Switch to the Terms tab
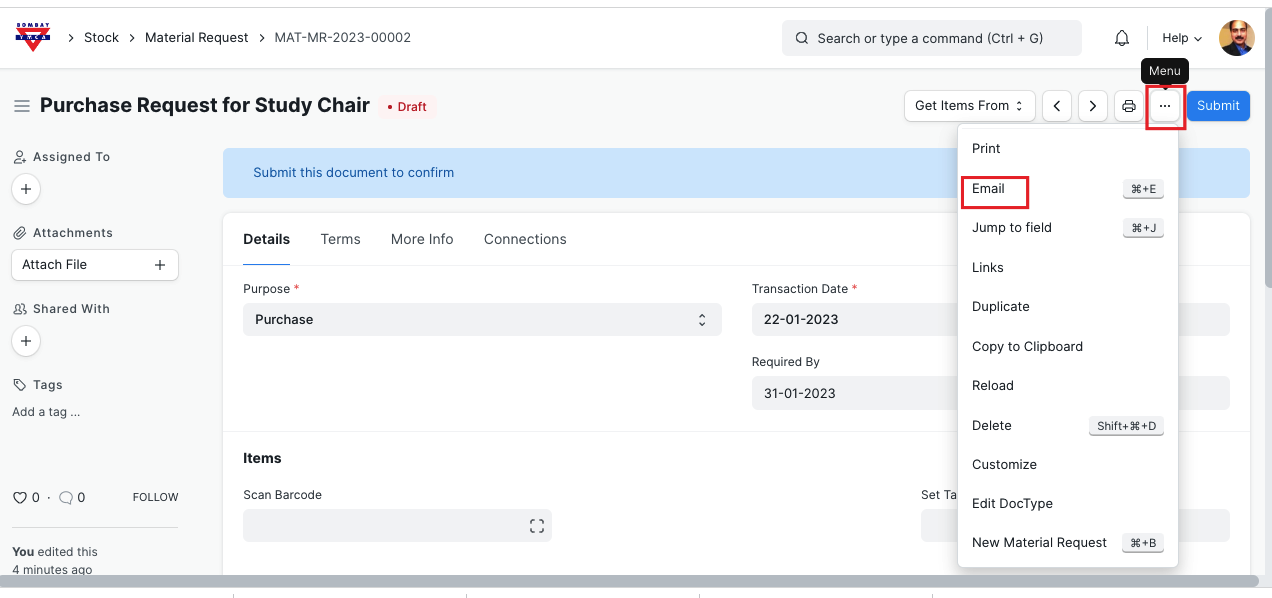 pos(340,239)
